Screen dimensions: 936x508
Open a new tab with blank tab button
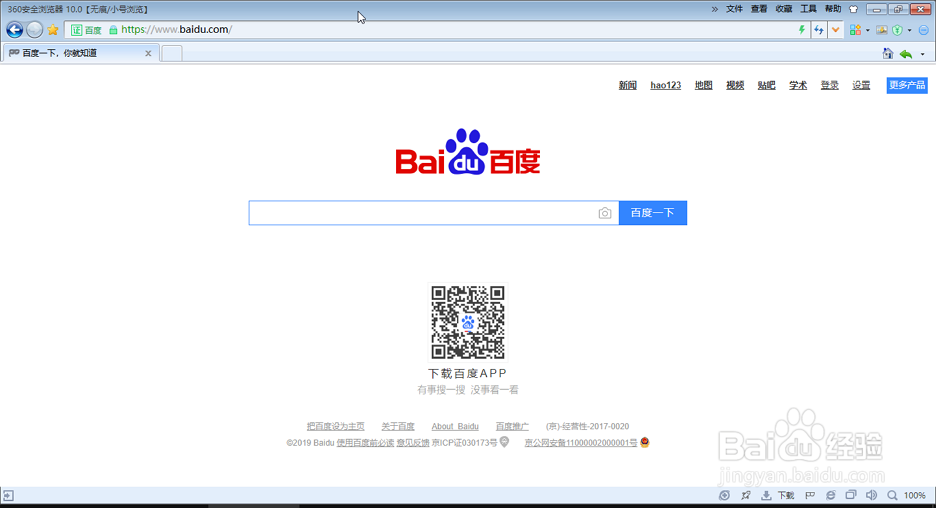point(172,53)
